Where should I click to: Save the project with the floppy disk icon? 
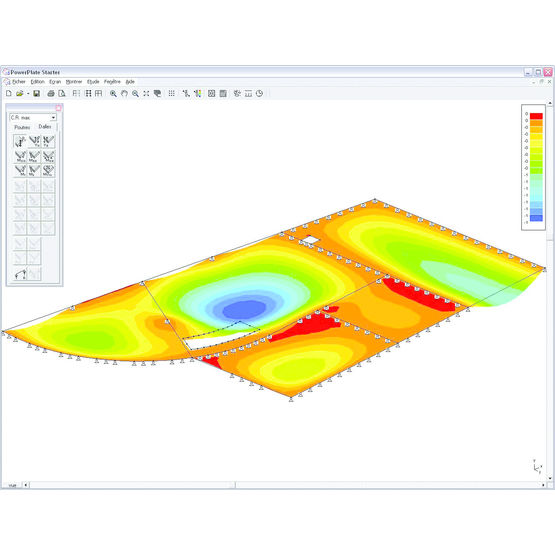(x=36, y=93)
